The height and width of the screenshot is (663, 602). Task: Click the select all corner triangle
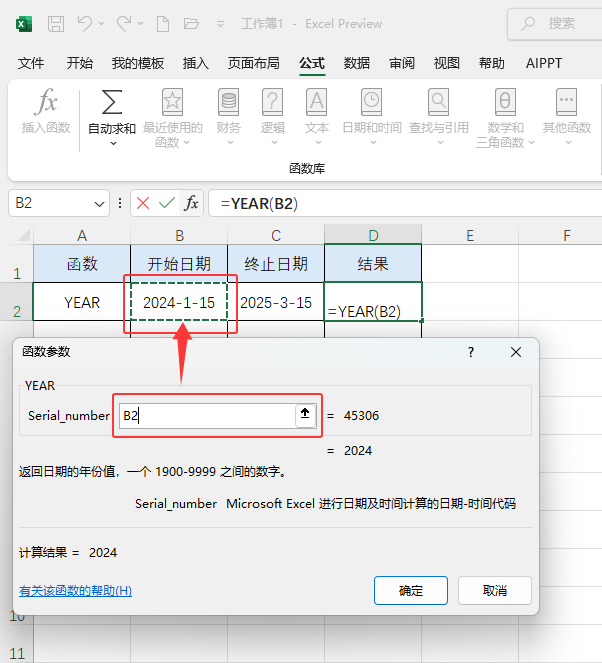click(x=23, y=235)
